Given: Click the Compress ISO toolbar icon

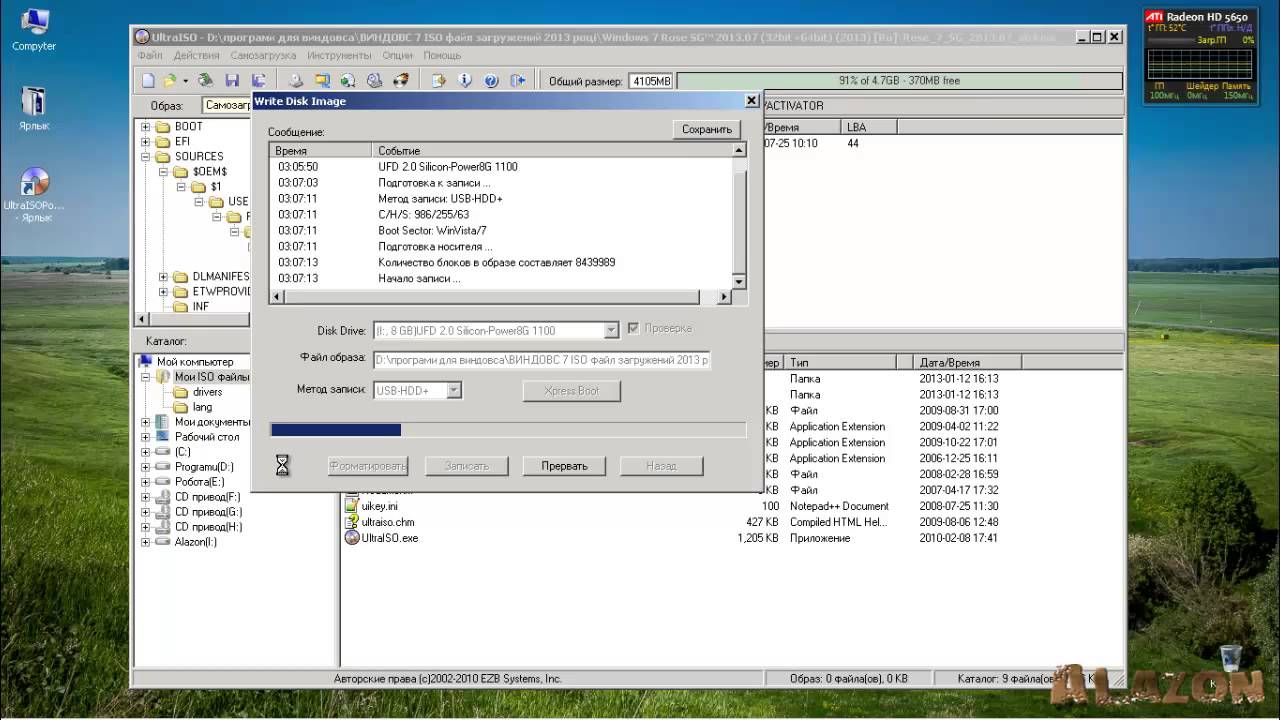Looking at the screenshot, I should pos(348,80).
